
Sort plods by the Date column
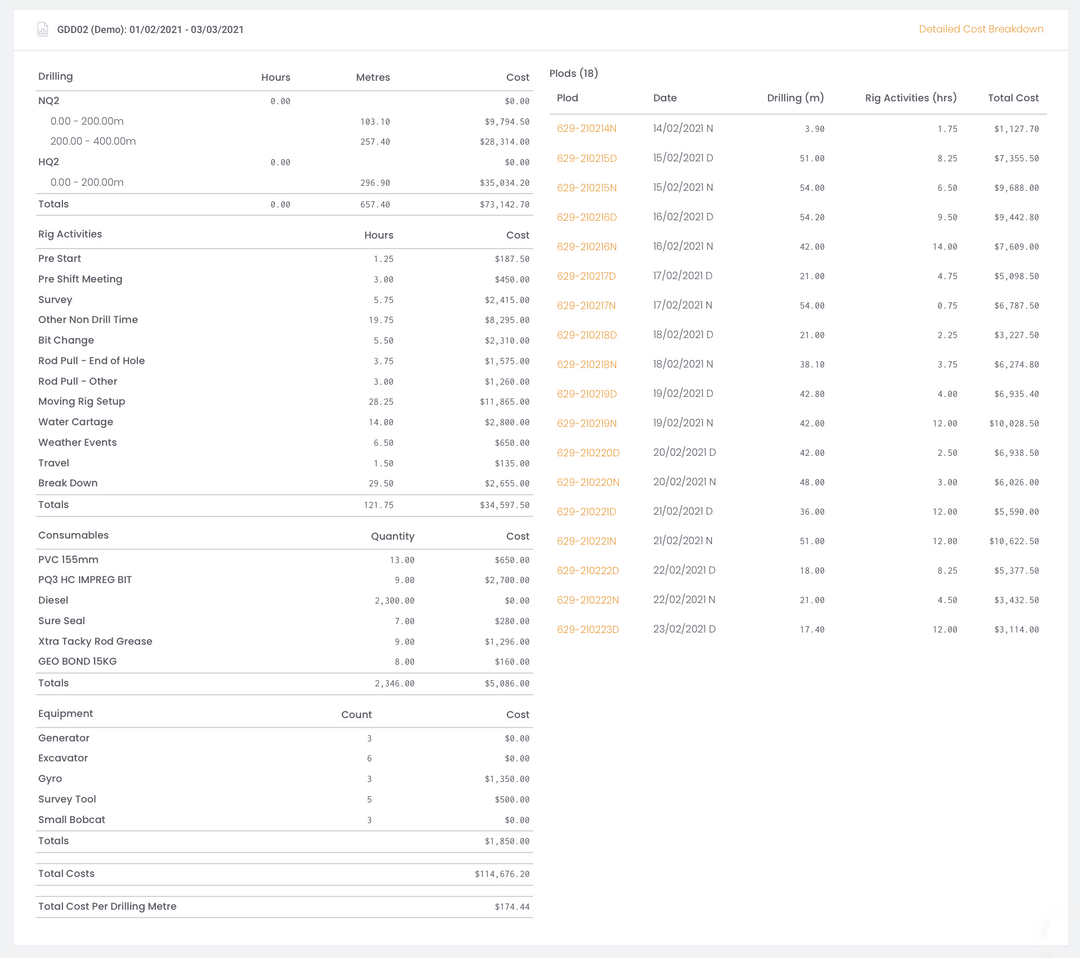(x=665, y=98)
